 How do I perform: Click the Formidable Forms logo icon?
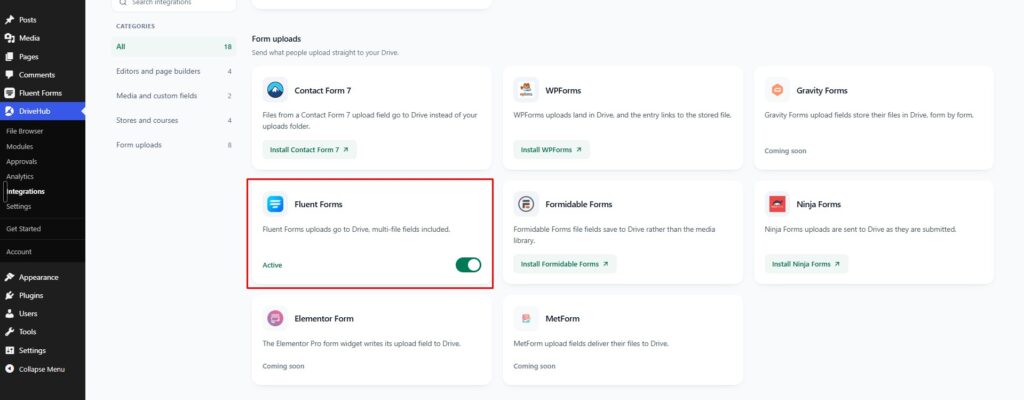pyautogui.click(x=526, y=204)
